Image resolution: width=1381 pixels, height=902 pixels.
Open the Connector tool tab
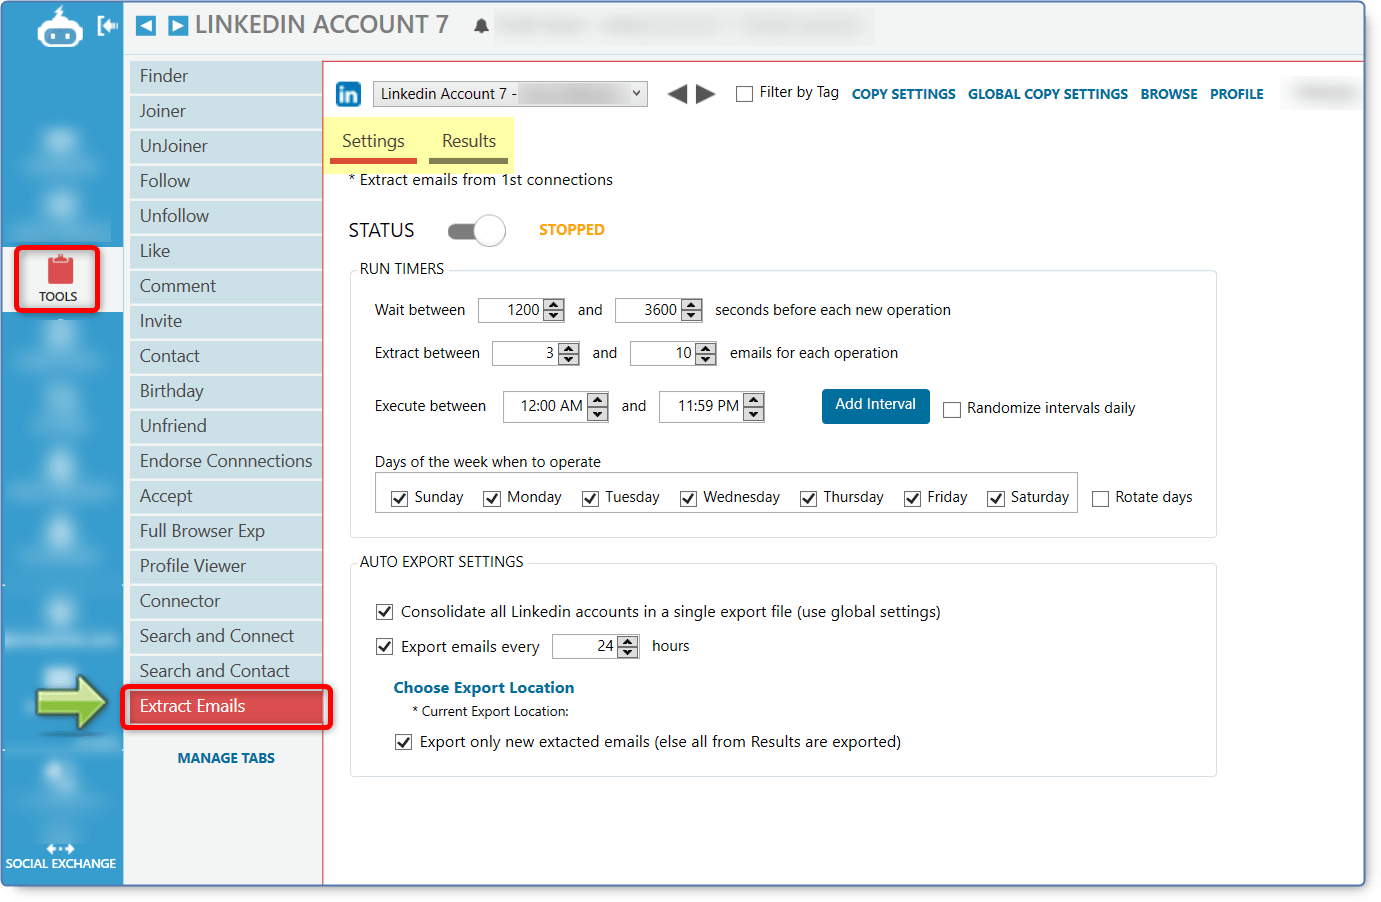226,602
